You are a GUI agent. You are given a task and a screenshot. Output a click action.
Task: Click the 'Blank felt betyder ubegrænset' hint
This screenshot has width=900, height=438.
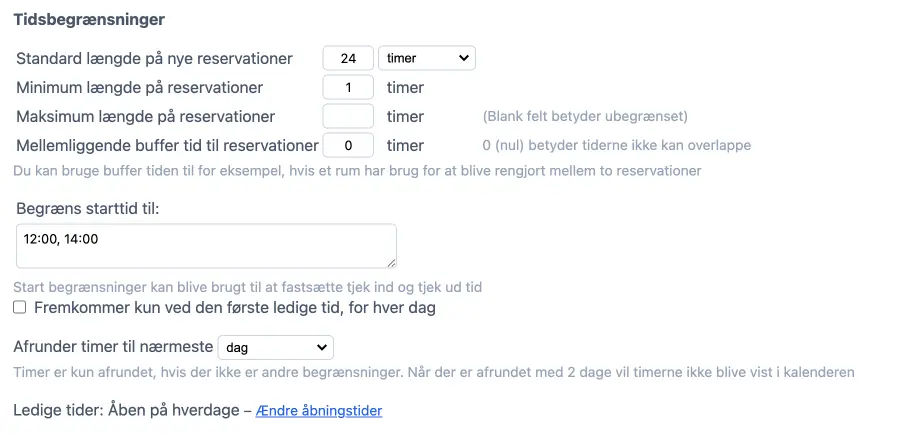pos(585,116)
